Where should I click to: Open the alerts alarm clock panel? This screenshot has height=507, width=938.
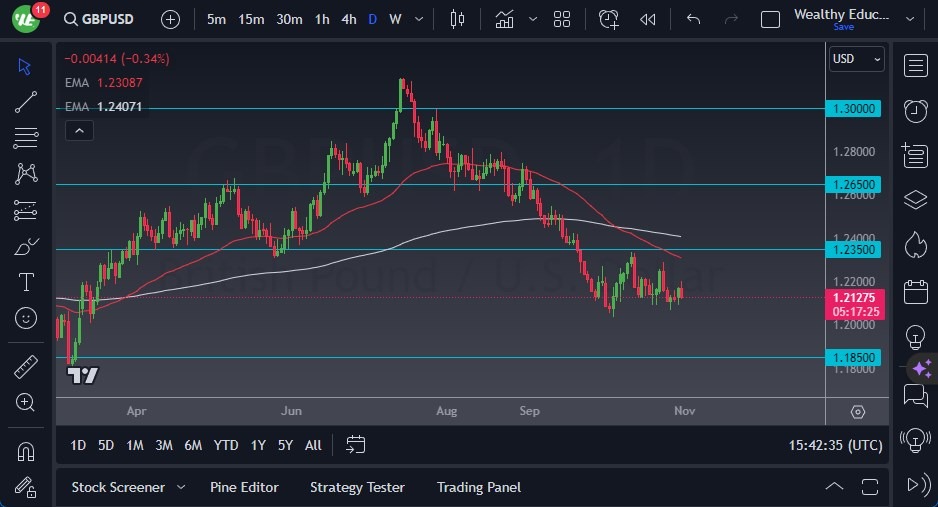pos(915,110)
